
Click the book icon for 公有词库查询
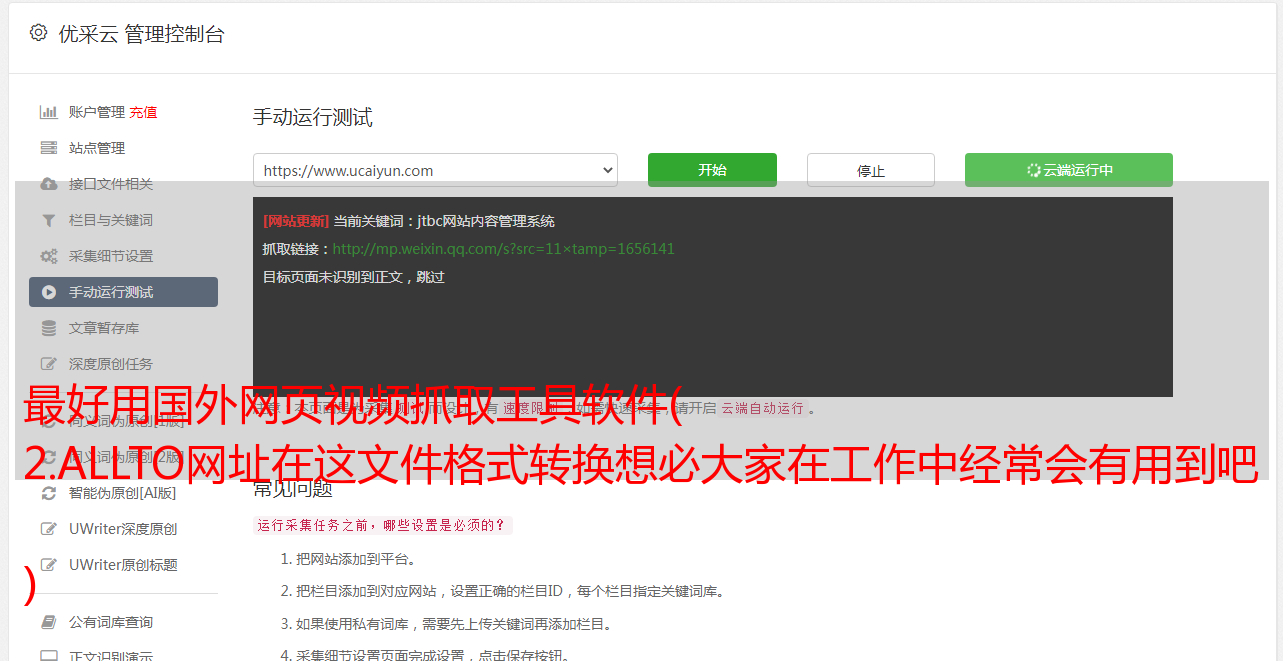tap(48, 622)
